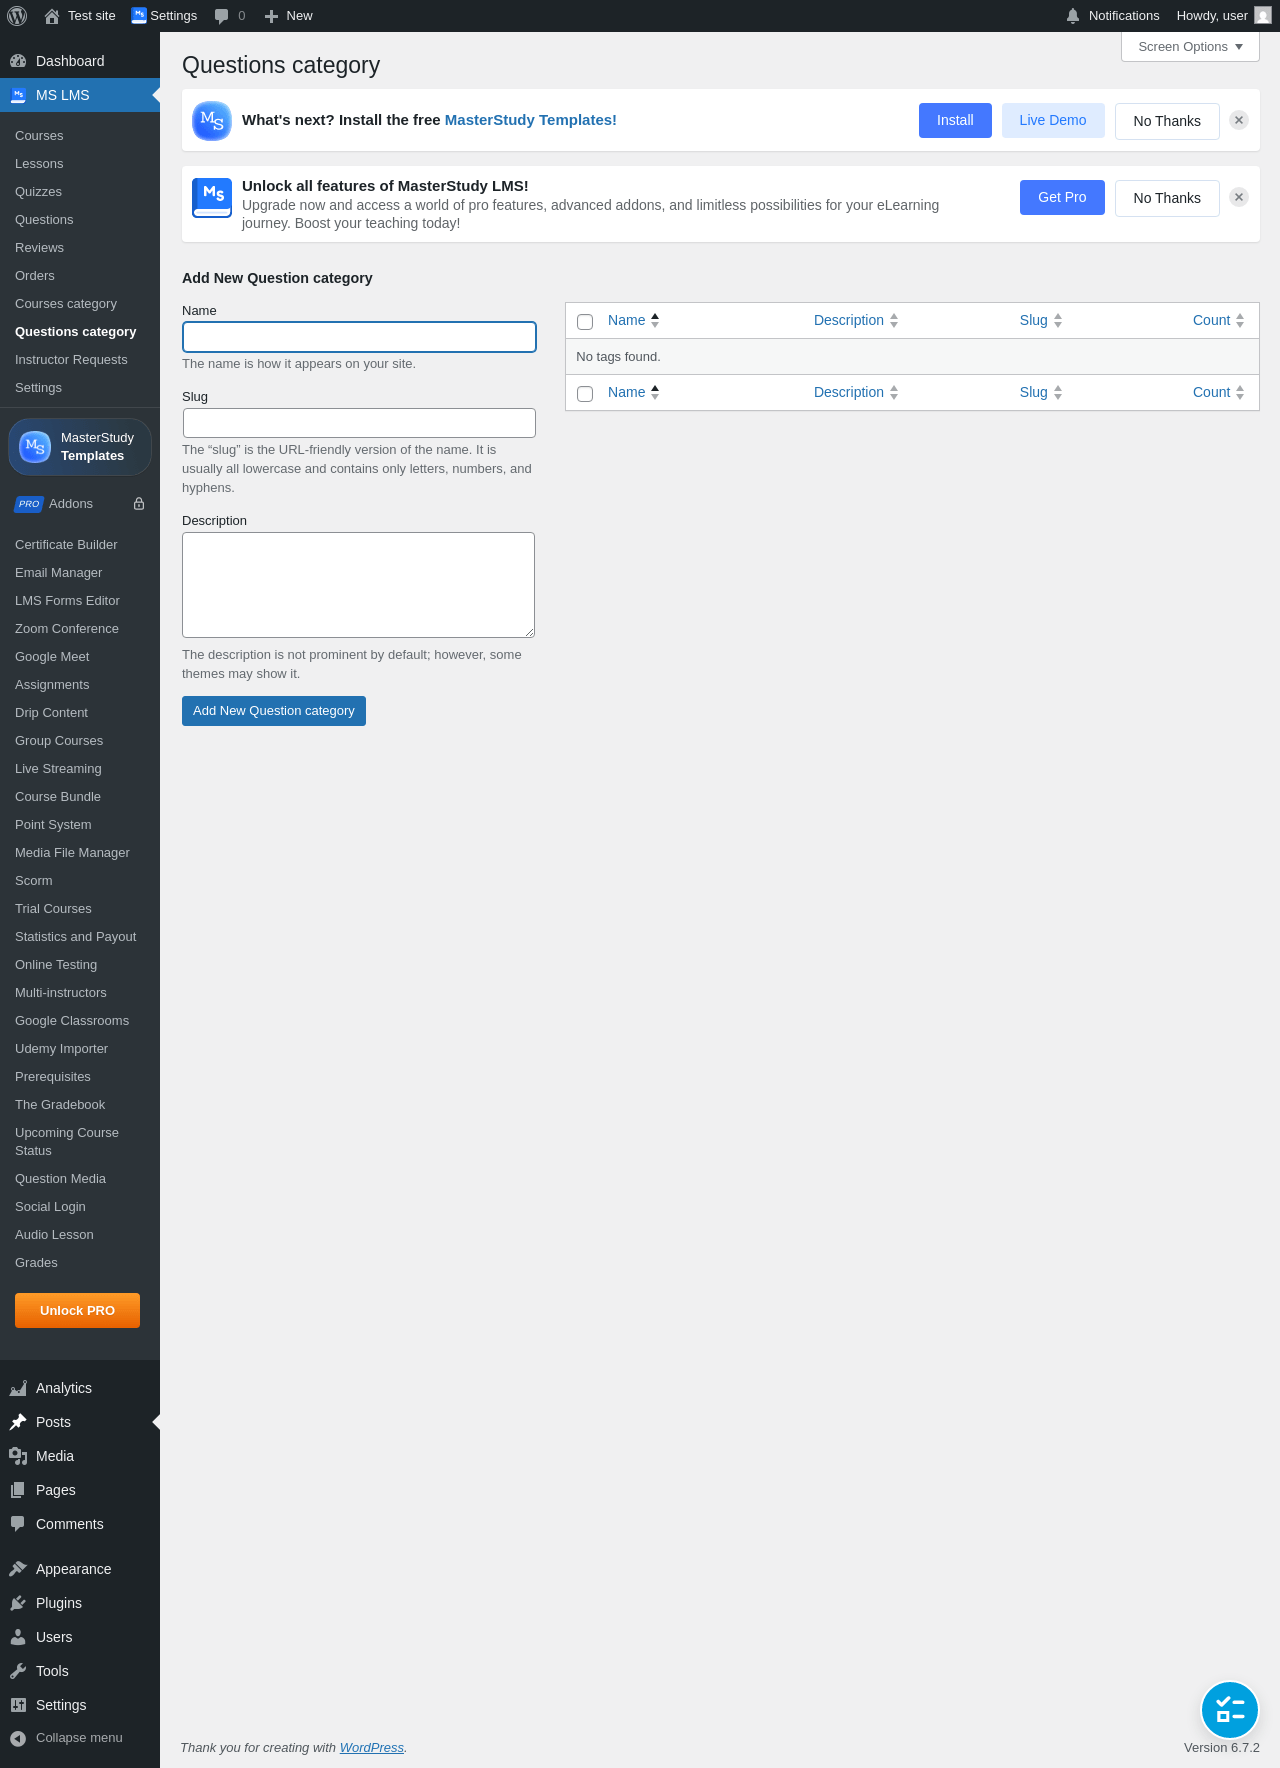Open Notifications bell

[1073, 16]
